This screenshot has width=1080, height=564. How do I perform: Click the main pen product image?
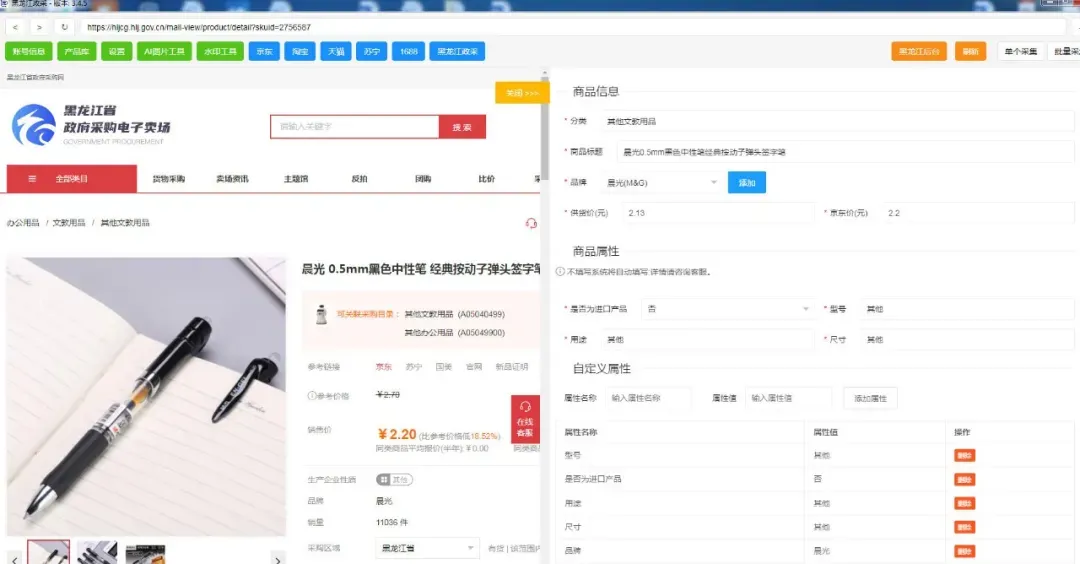(146, 397)
